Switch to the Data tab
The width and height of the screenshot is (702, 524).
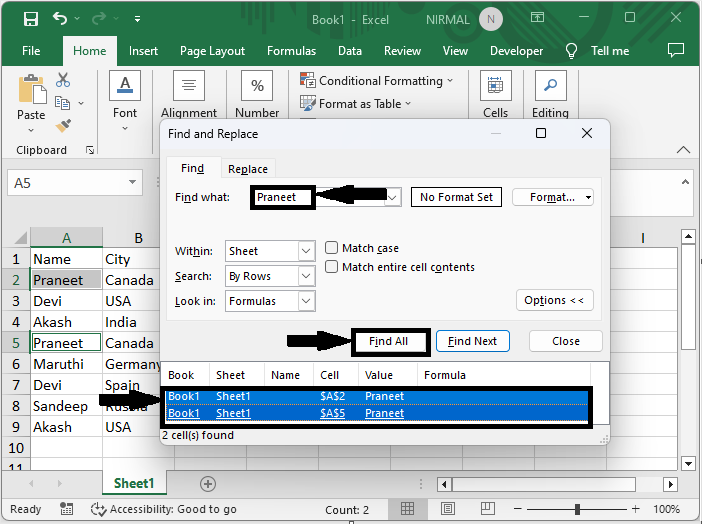pos(350,51)
